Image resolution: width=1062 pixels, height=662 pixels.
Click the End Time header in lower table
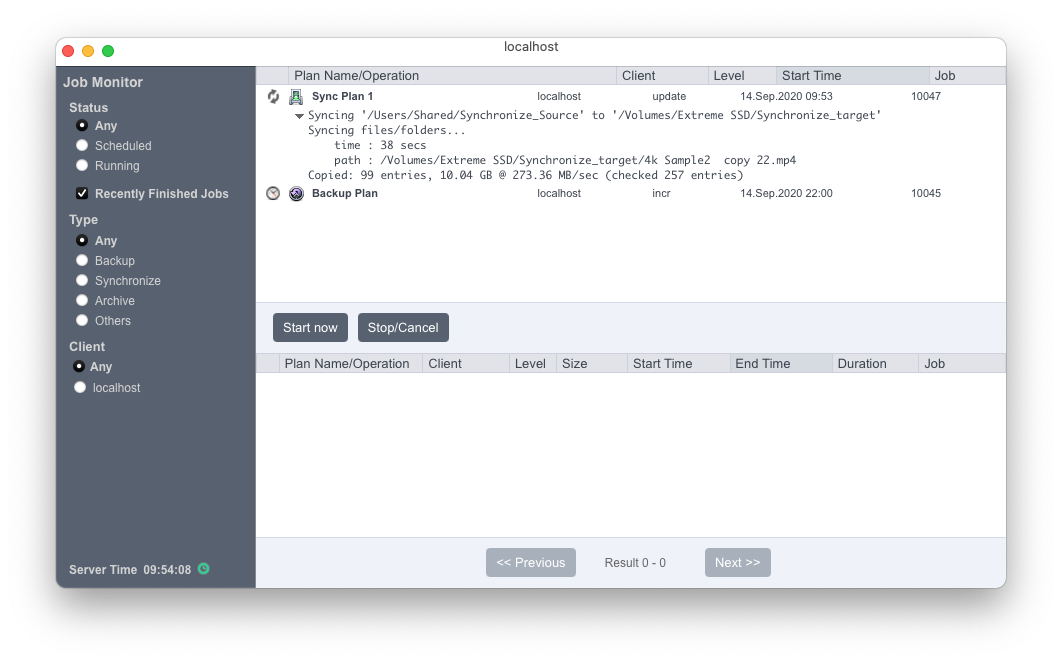(780, 364)
